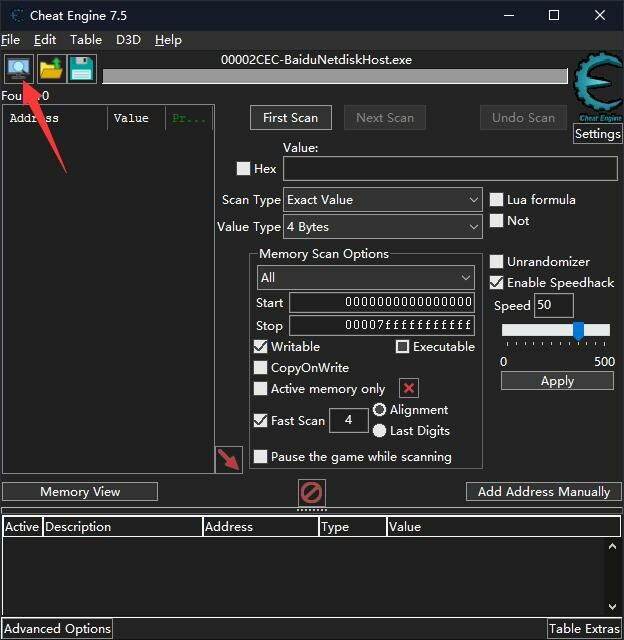
Task: Toggle the Writable checkbox
Action: click(261, 347)
